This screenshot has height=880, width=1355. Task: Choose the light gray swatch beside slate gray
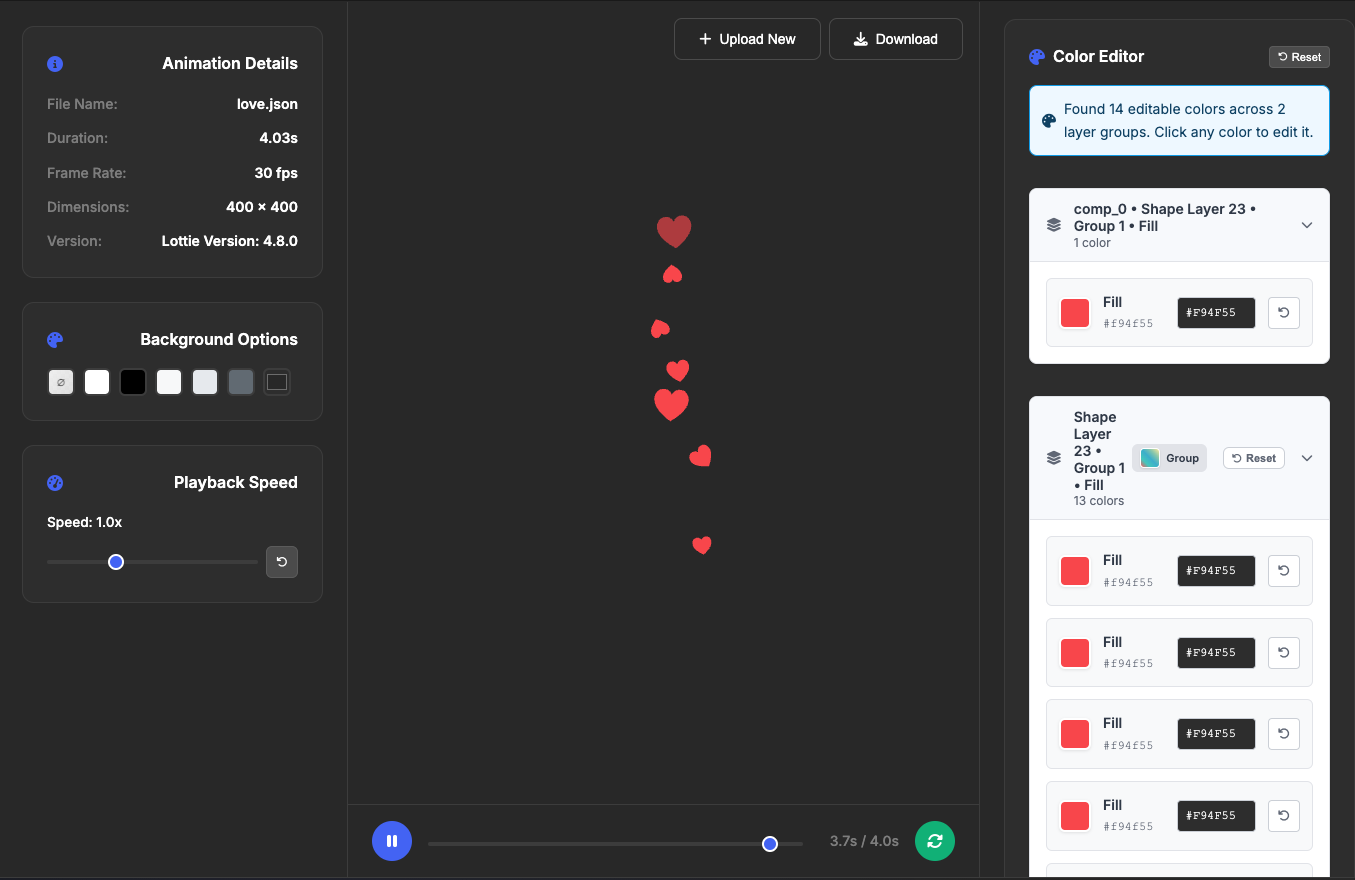pyautogui.click(x=205, y=382)
